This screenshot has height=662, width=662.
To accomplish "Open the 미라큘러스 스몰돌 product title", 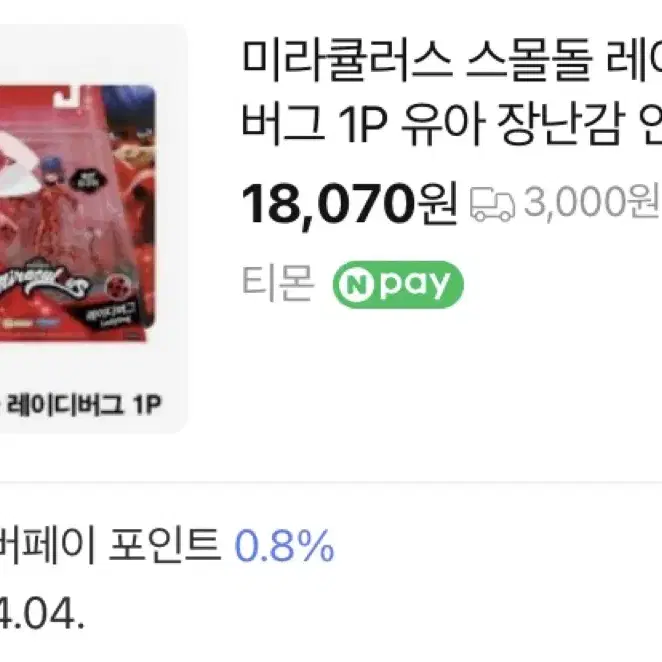I will pos(452,60).
